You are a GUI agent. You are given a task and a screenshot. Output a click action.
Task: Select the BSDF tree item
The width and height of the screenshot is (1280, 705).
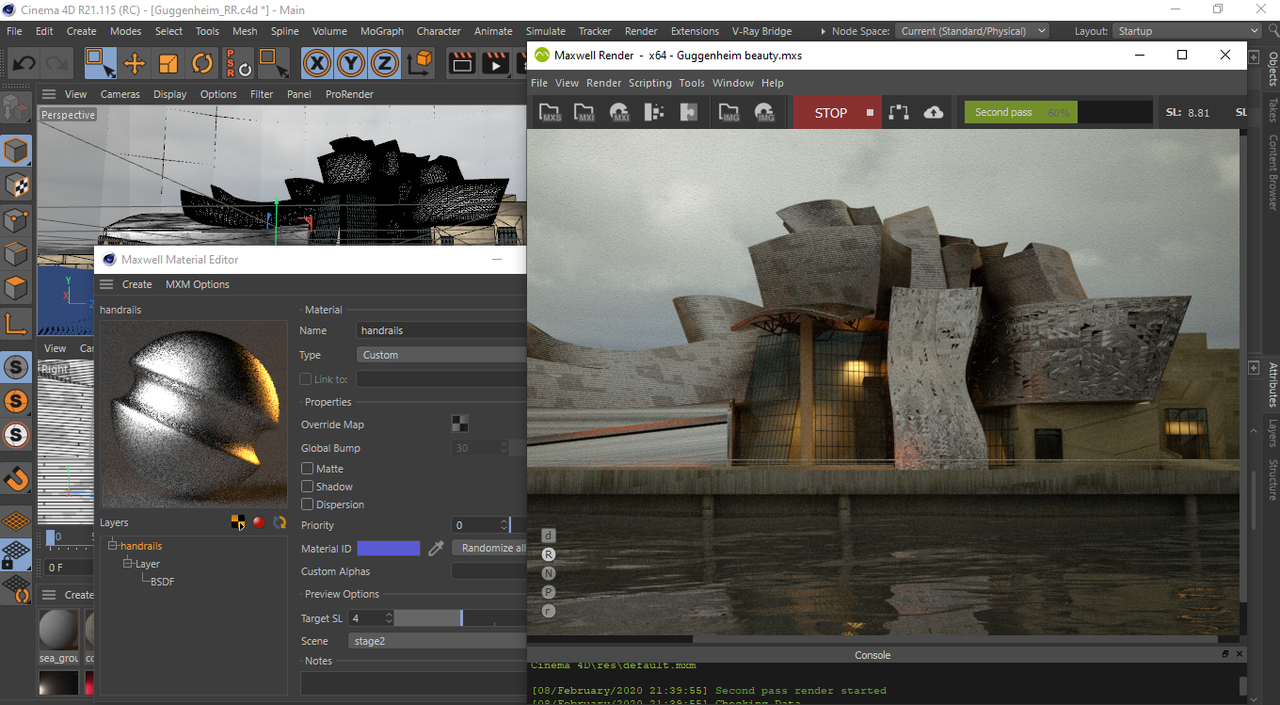pos(162,581)
